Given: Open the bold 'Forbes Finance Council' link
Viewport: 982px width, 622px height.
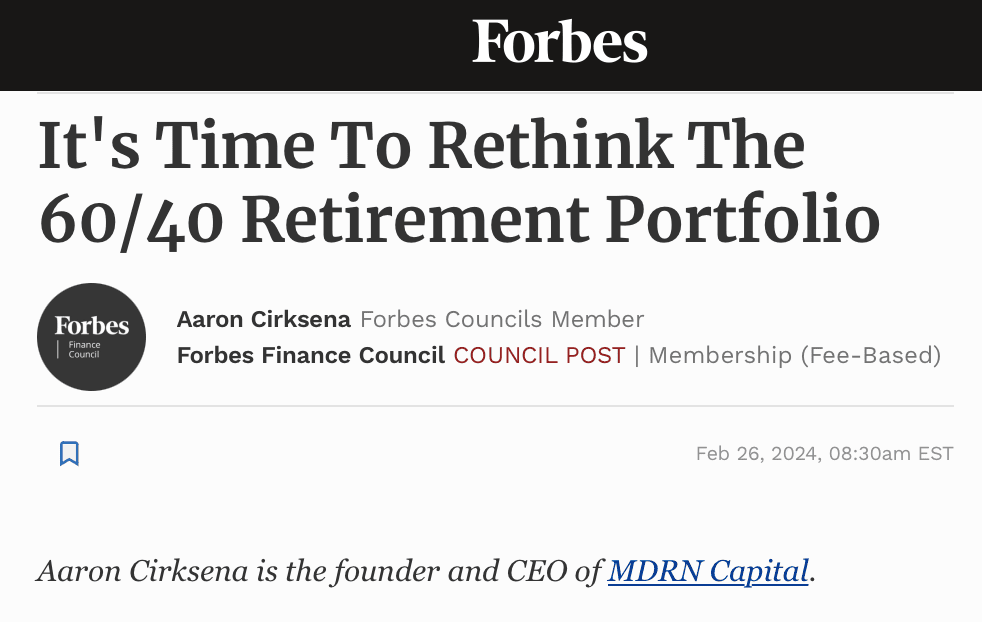Looking at the screenshot, I should pos(311,355).
